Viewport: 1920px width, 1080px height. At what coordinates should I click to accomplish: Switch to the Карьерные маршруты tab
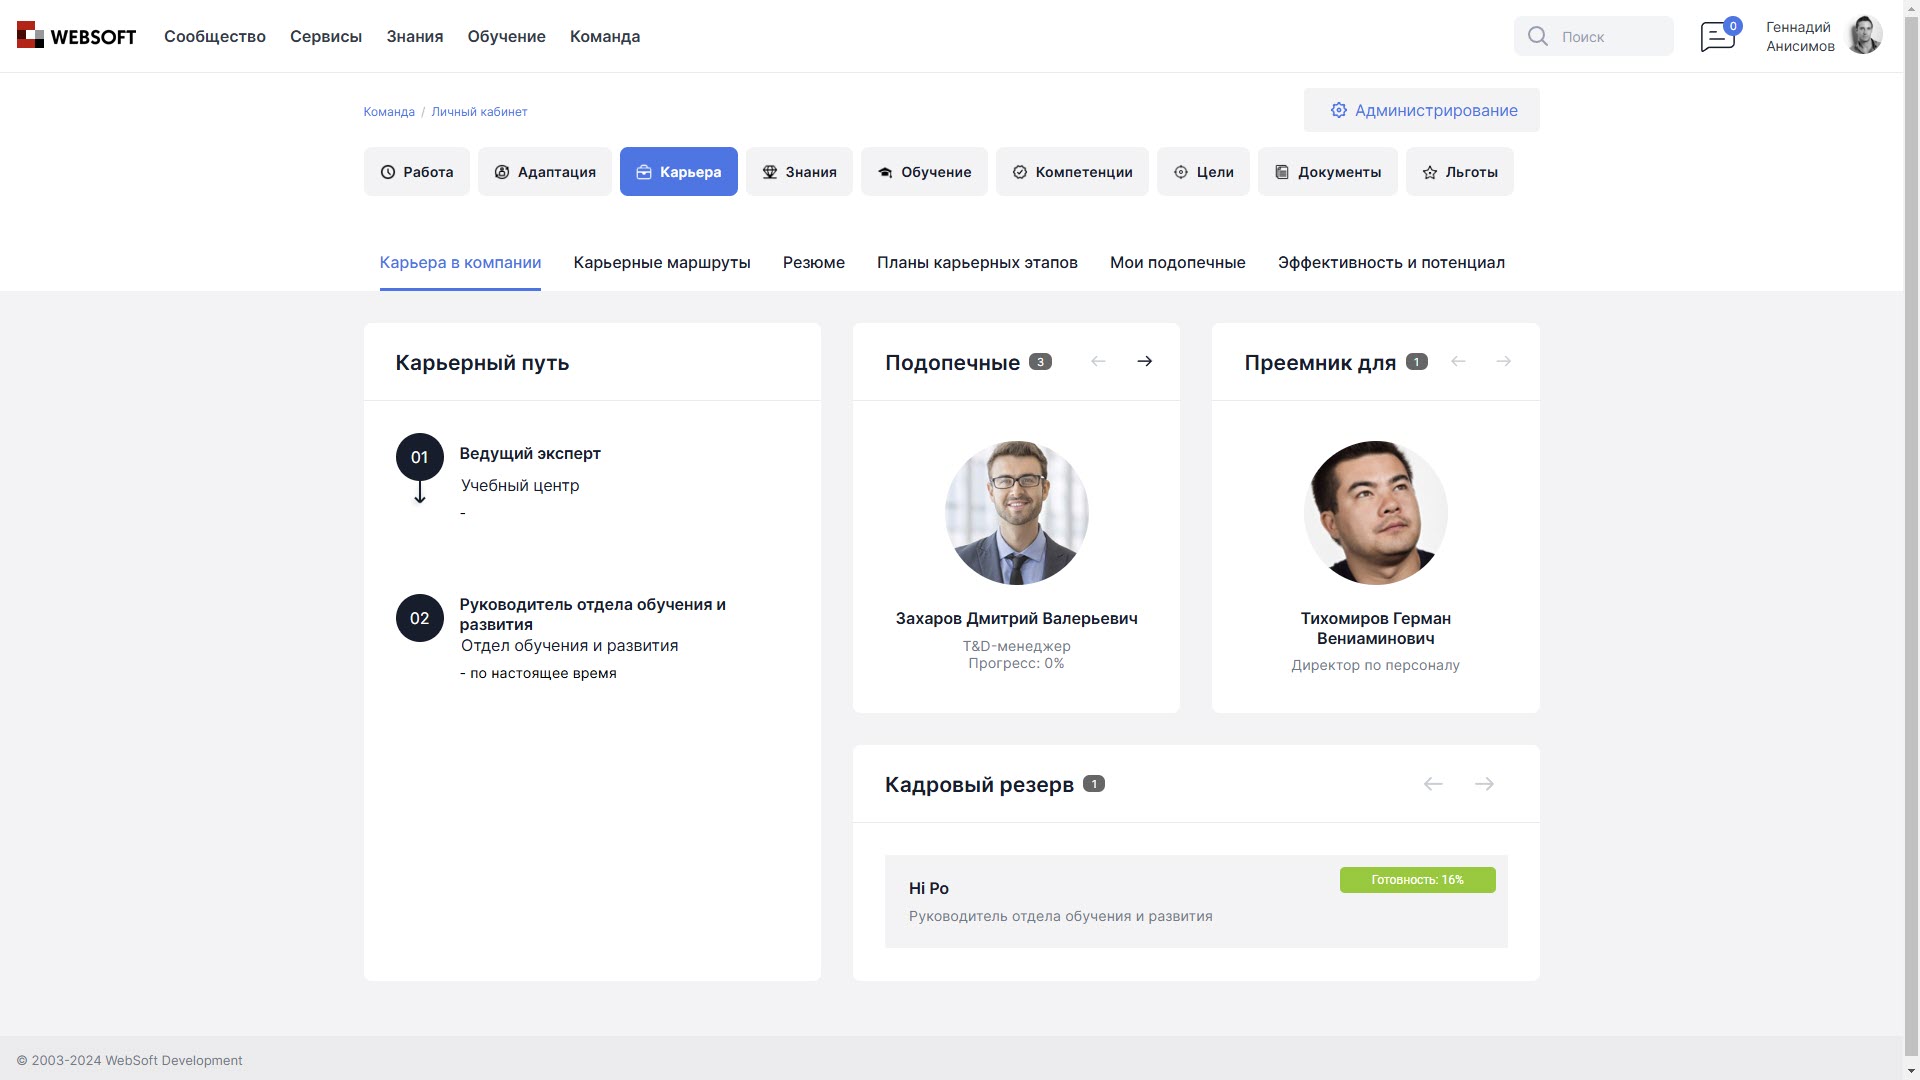[x=661, y=263]
